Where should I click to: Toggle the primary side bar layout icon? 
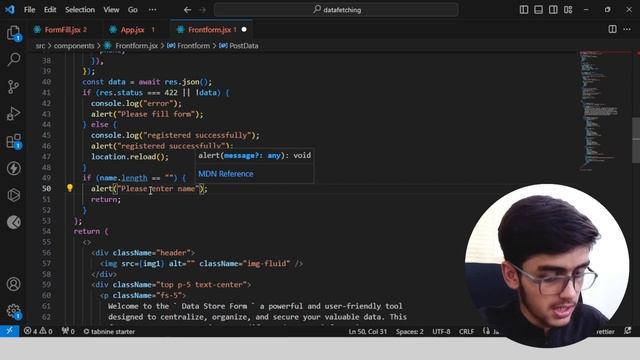524,10
